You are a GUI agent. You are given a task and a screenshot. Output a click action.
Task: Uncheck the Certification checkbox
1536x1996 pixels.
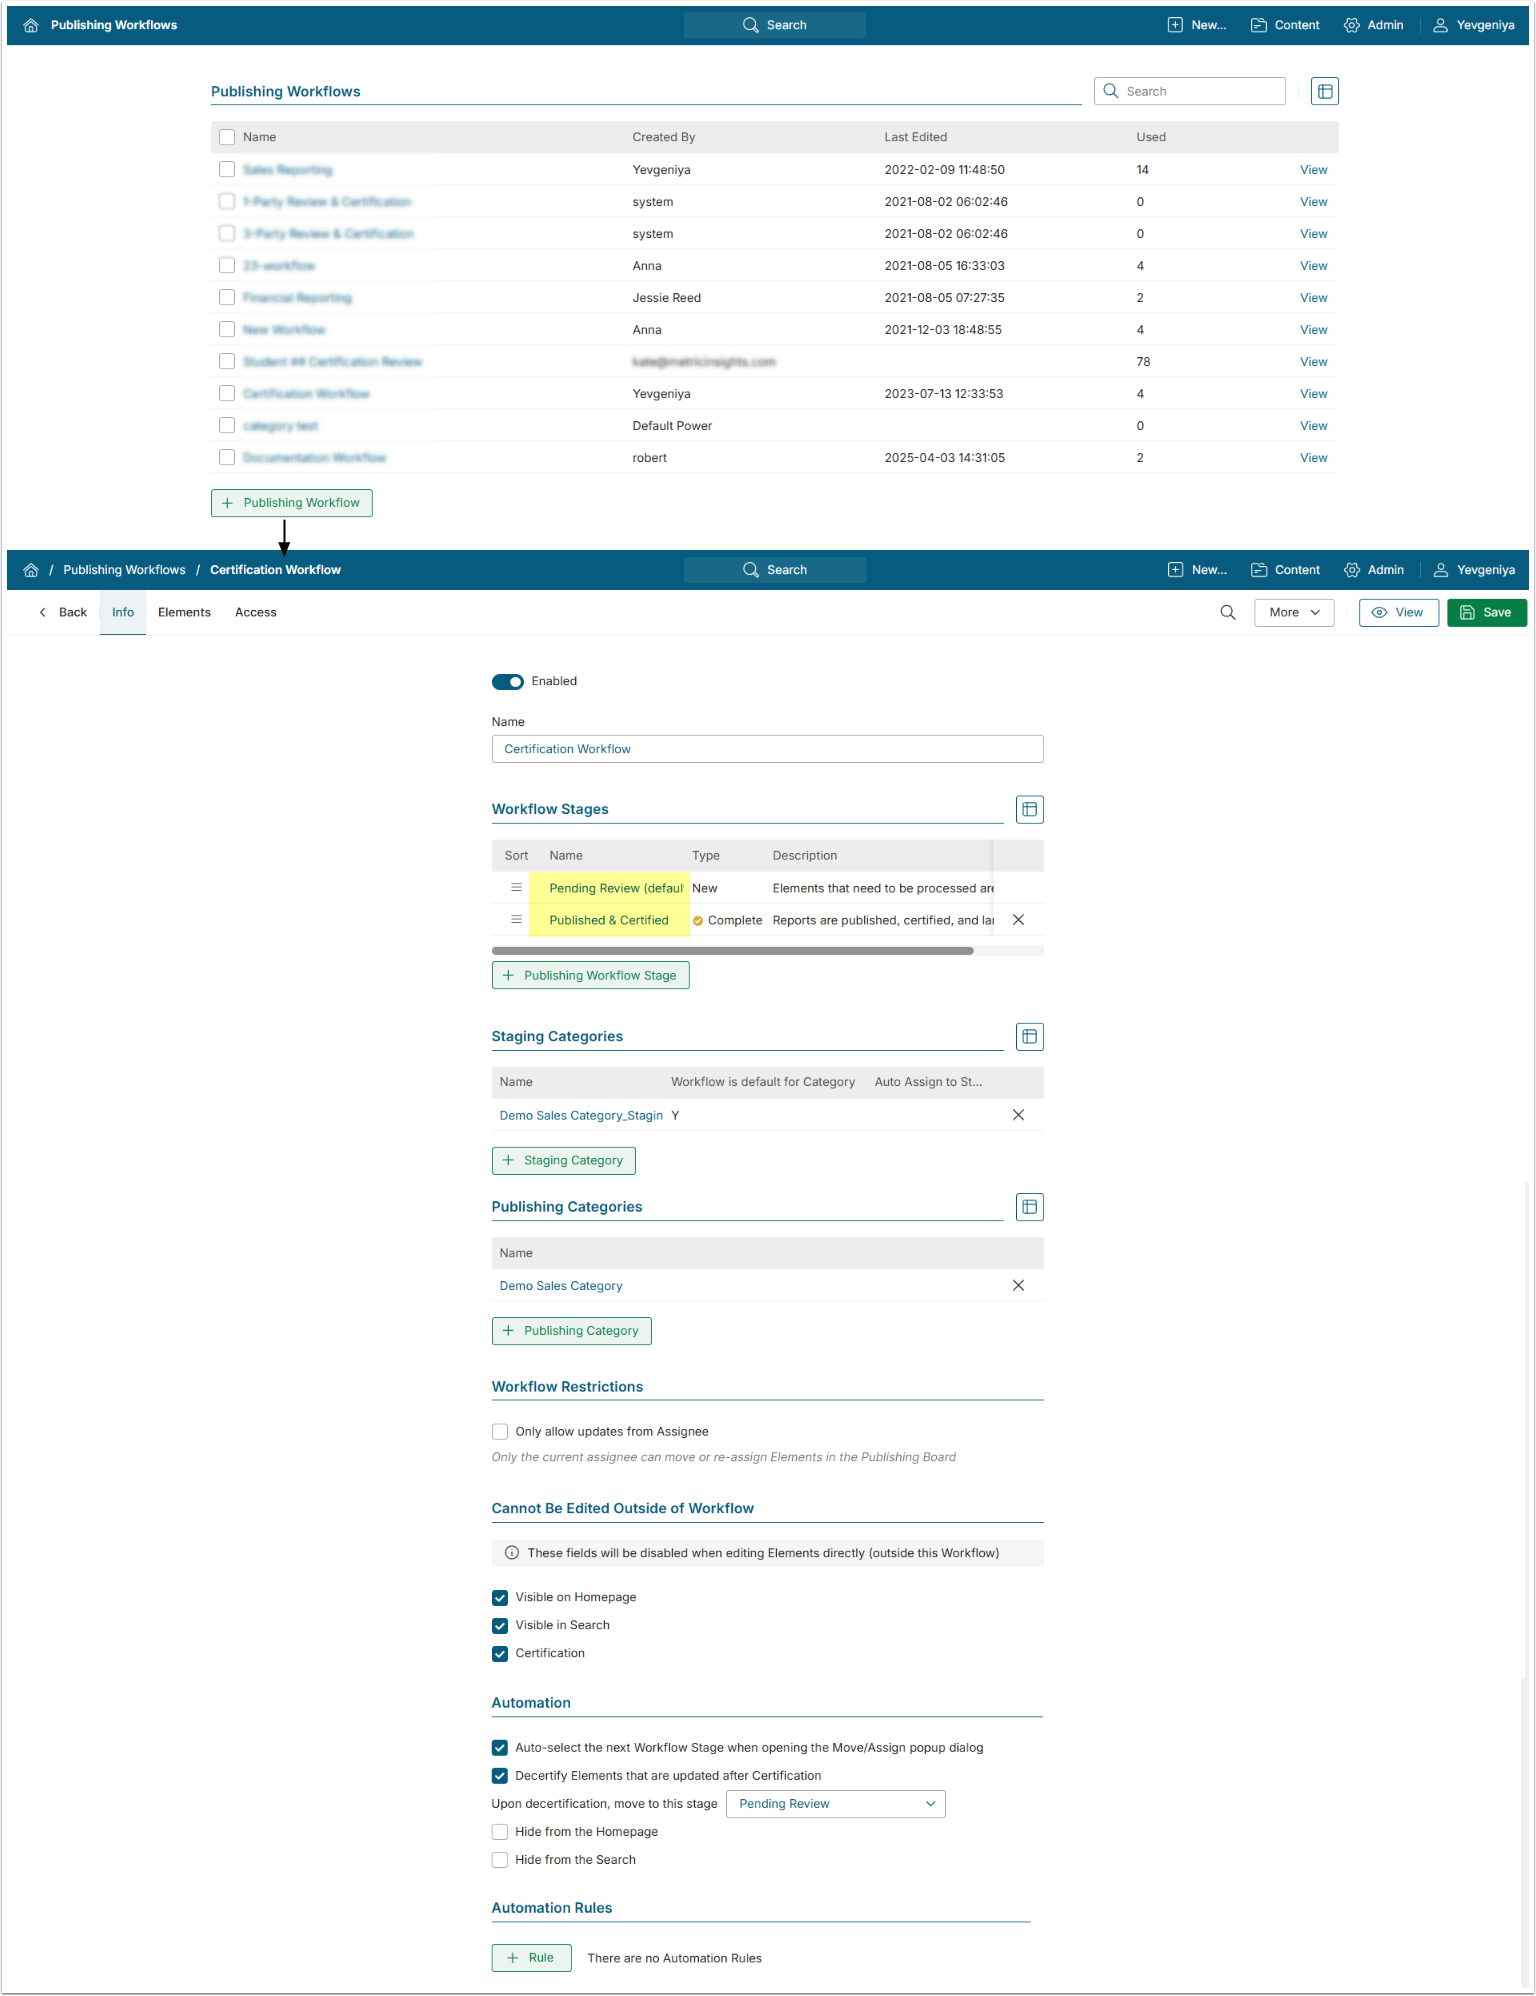pos(500,1654)
